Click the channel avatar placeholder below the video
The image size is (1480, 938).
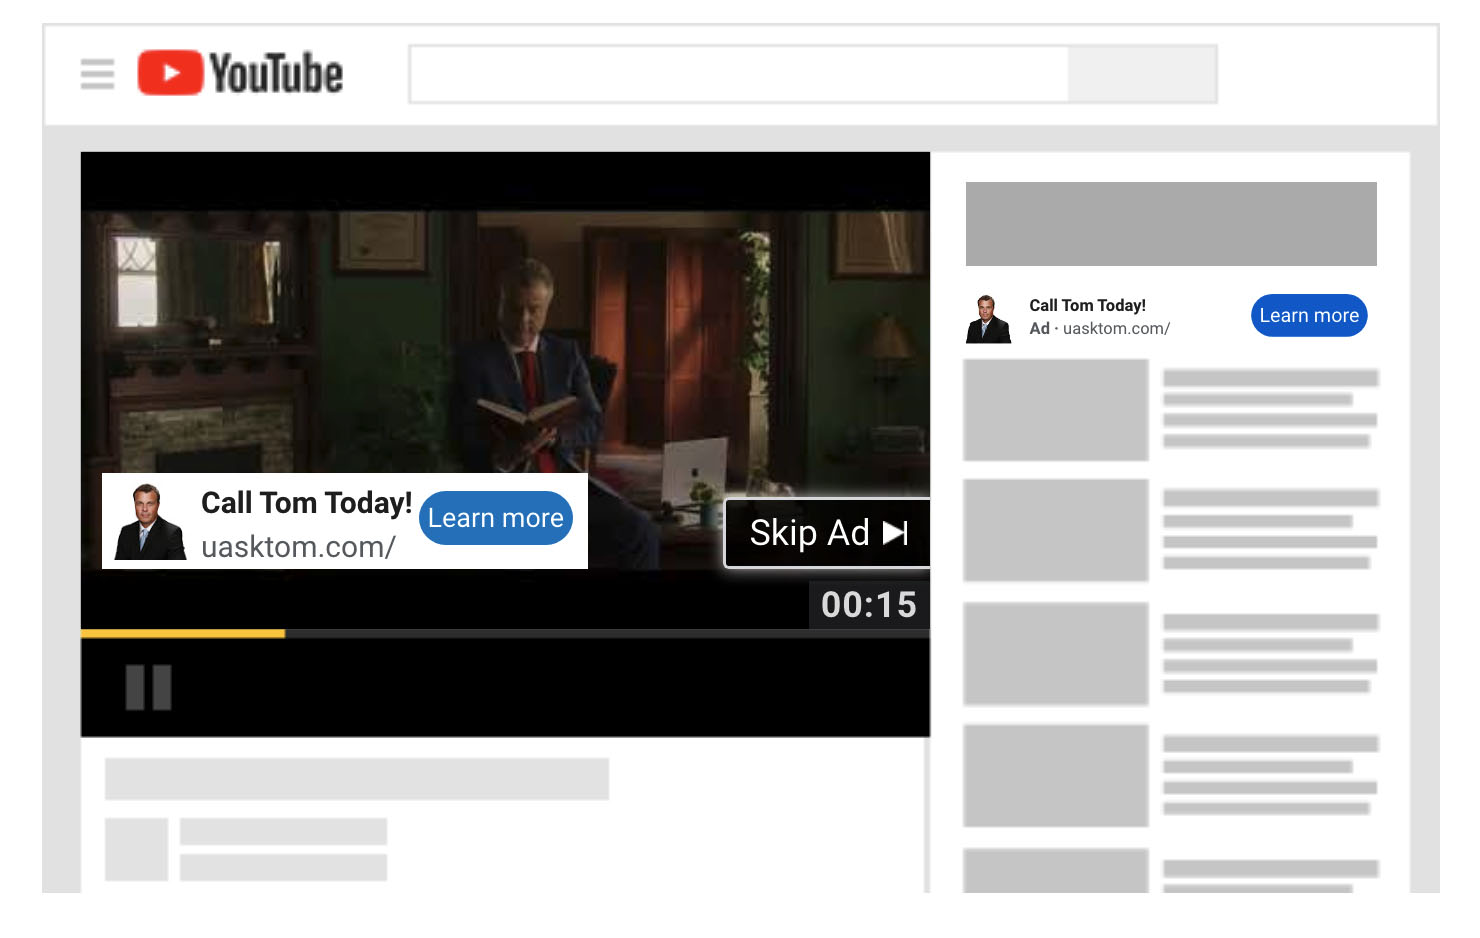point(136,849)
